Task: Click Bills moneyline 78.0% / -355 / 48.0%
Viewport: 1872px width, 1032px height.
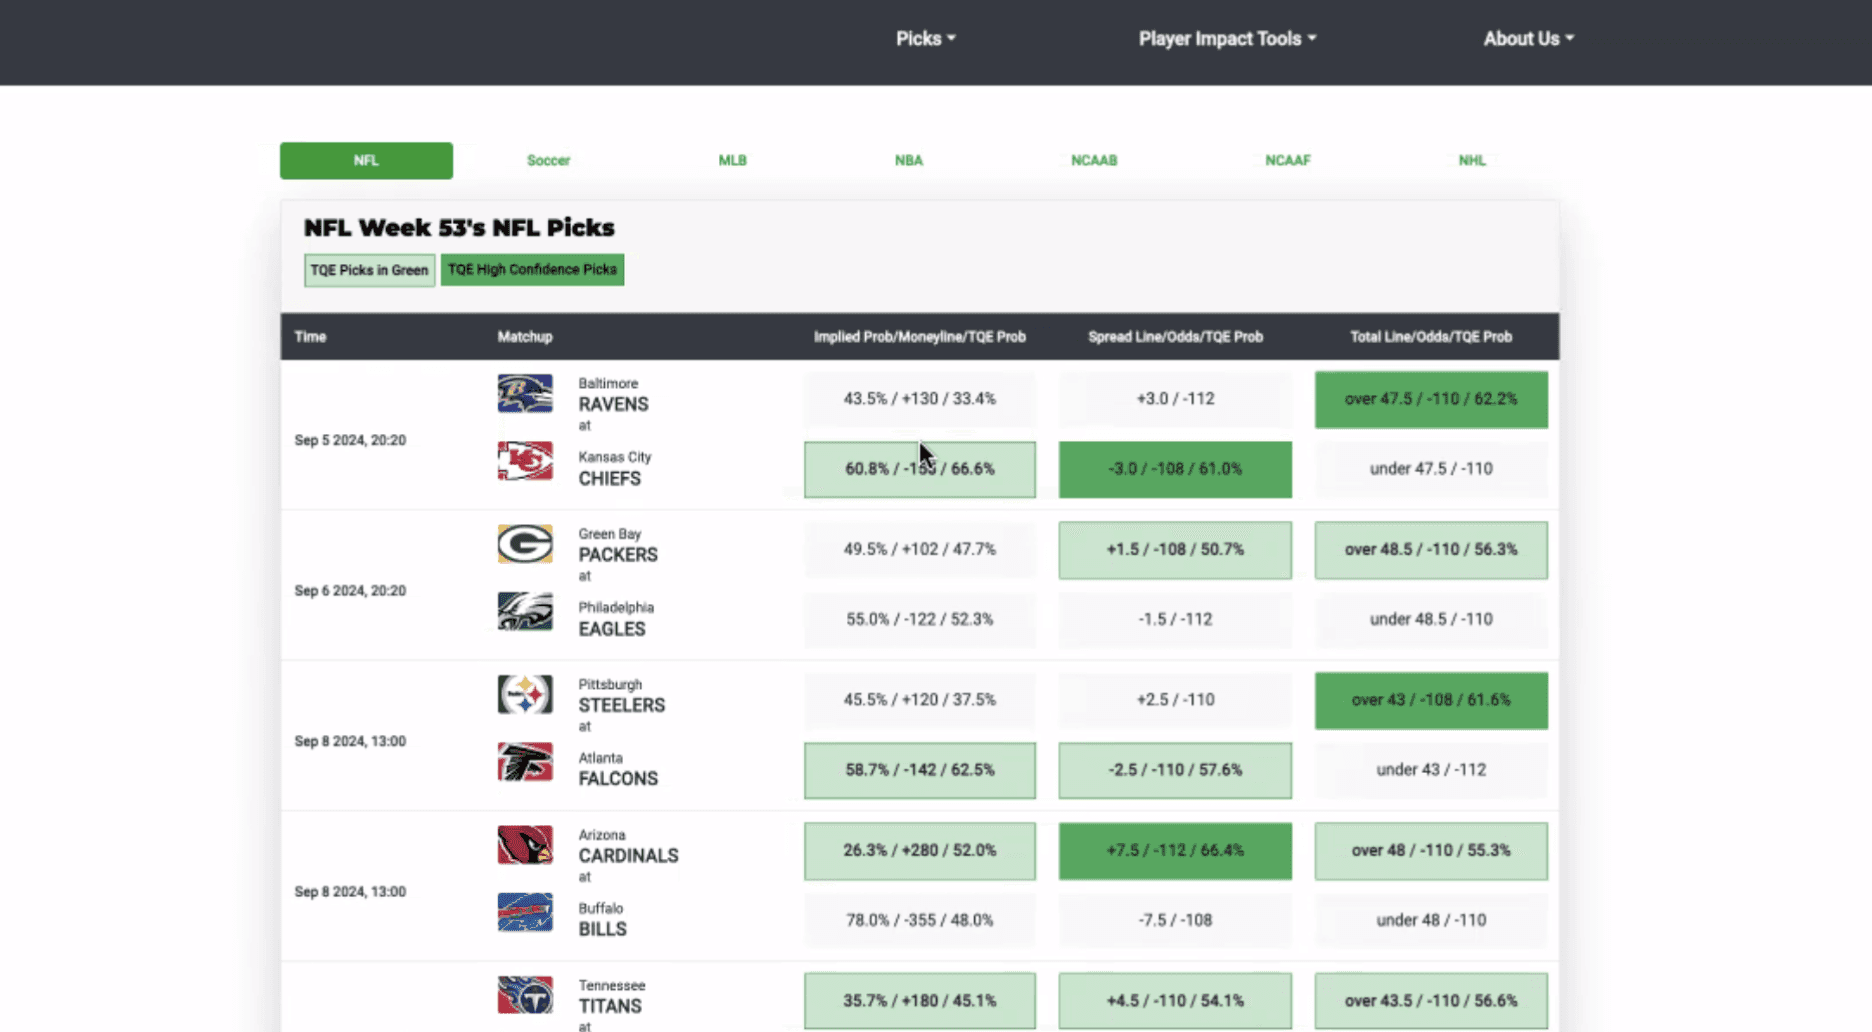Action: click(919, 920)
